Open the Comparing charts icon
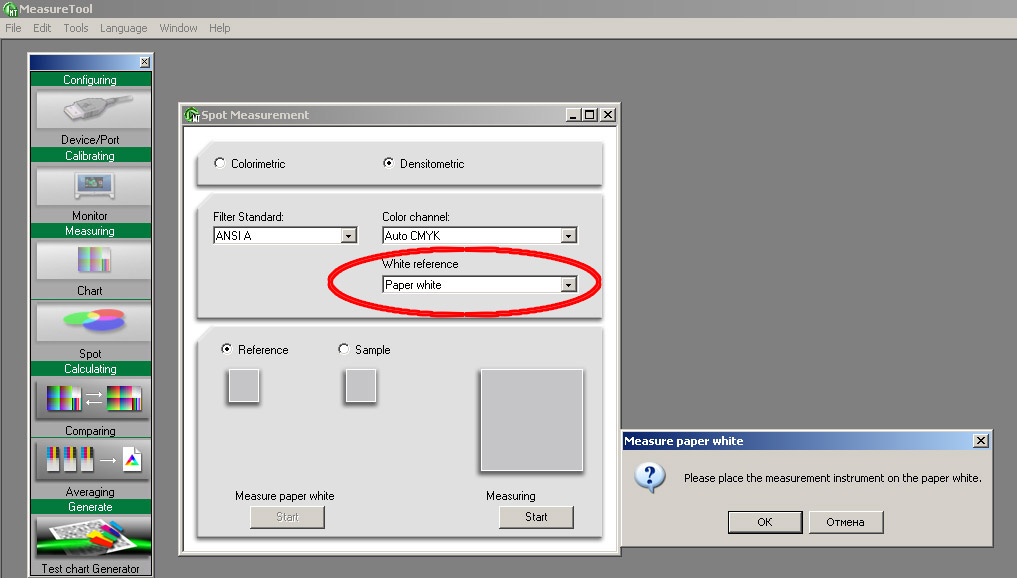 coord(91,398)
